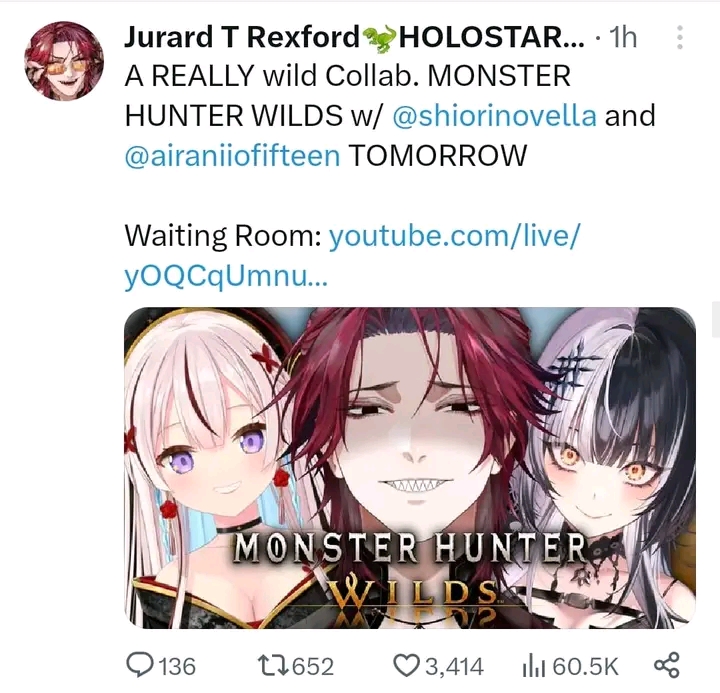Open the three-dot more options menu
The height and width of the screenshot is (693, 720).
click(x=680, y=37)
